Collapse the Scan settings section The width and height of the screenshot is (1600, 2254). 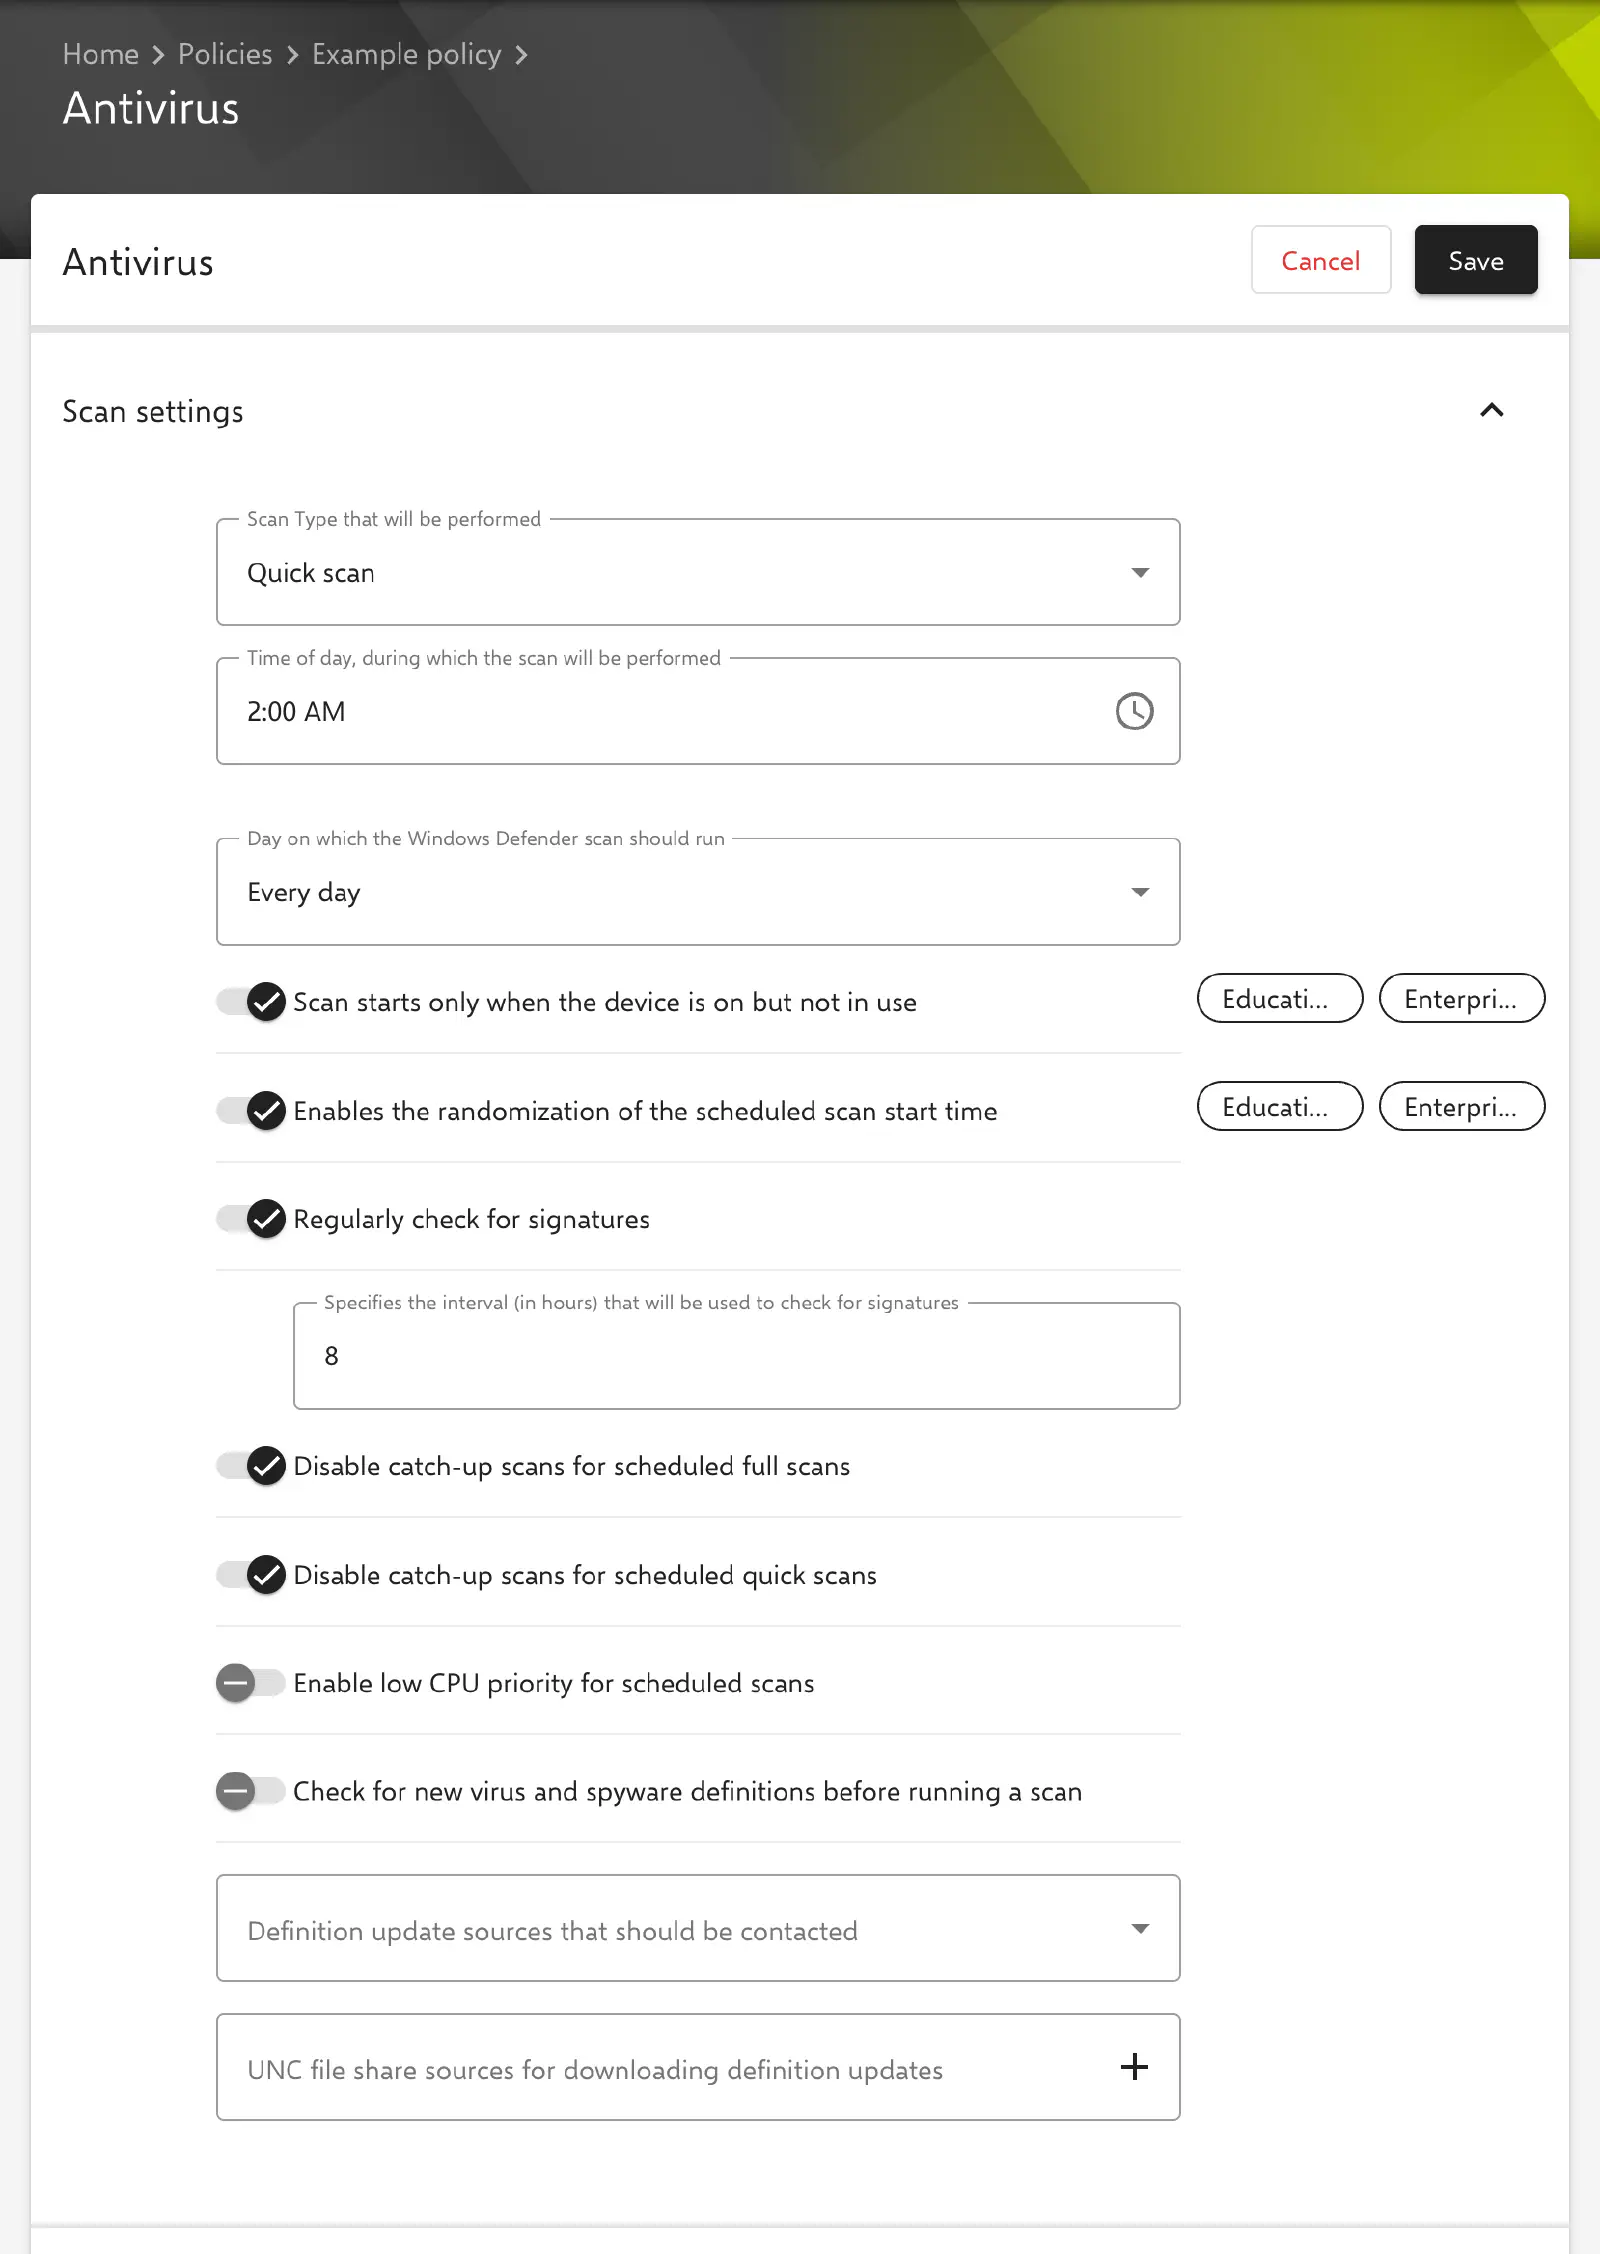(x=1491, y=410)
